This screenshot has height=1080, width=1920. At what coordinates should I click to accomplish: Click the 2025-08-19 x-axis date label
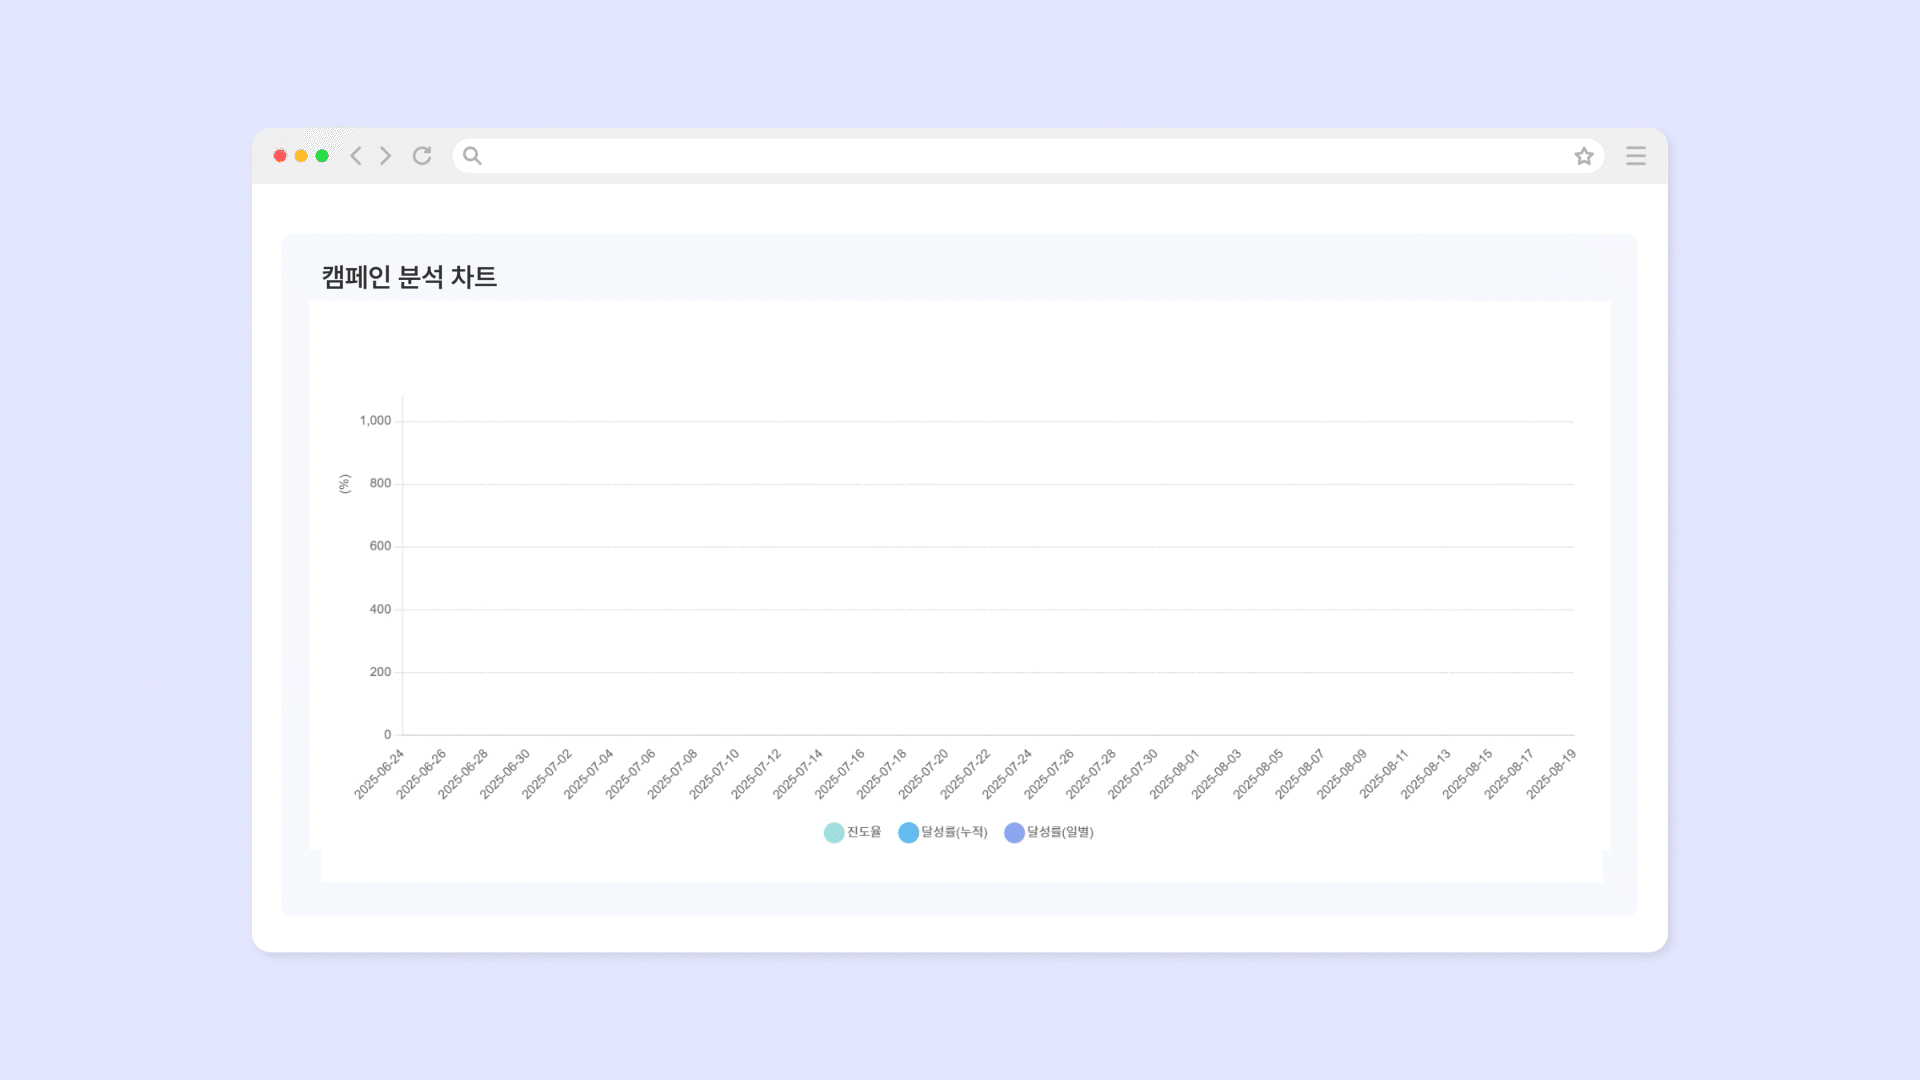pyautogui.click(x=1551, y=773)
